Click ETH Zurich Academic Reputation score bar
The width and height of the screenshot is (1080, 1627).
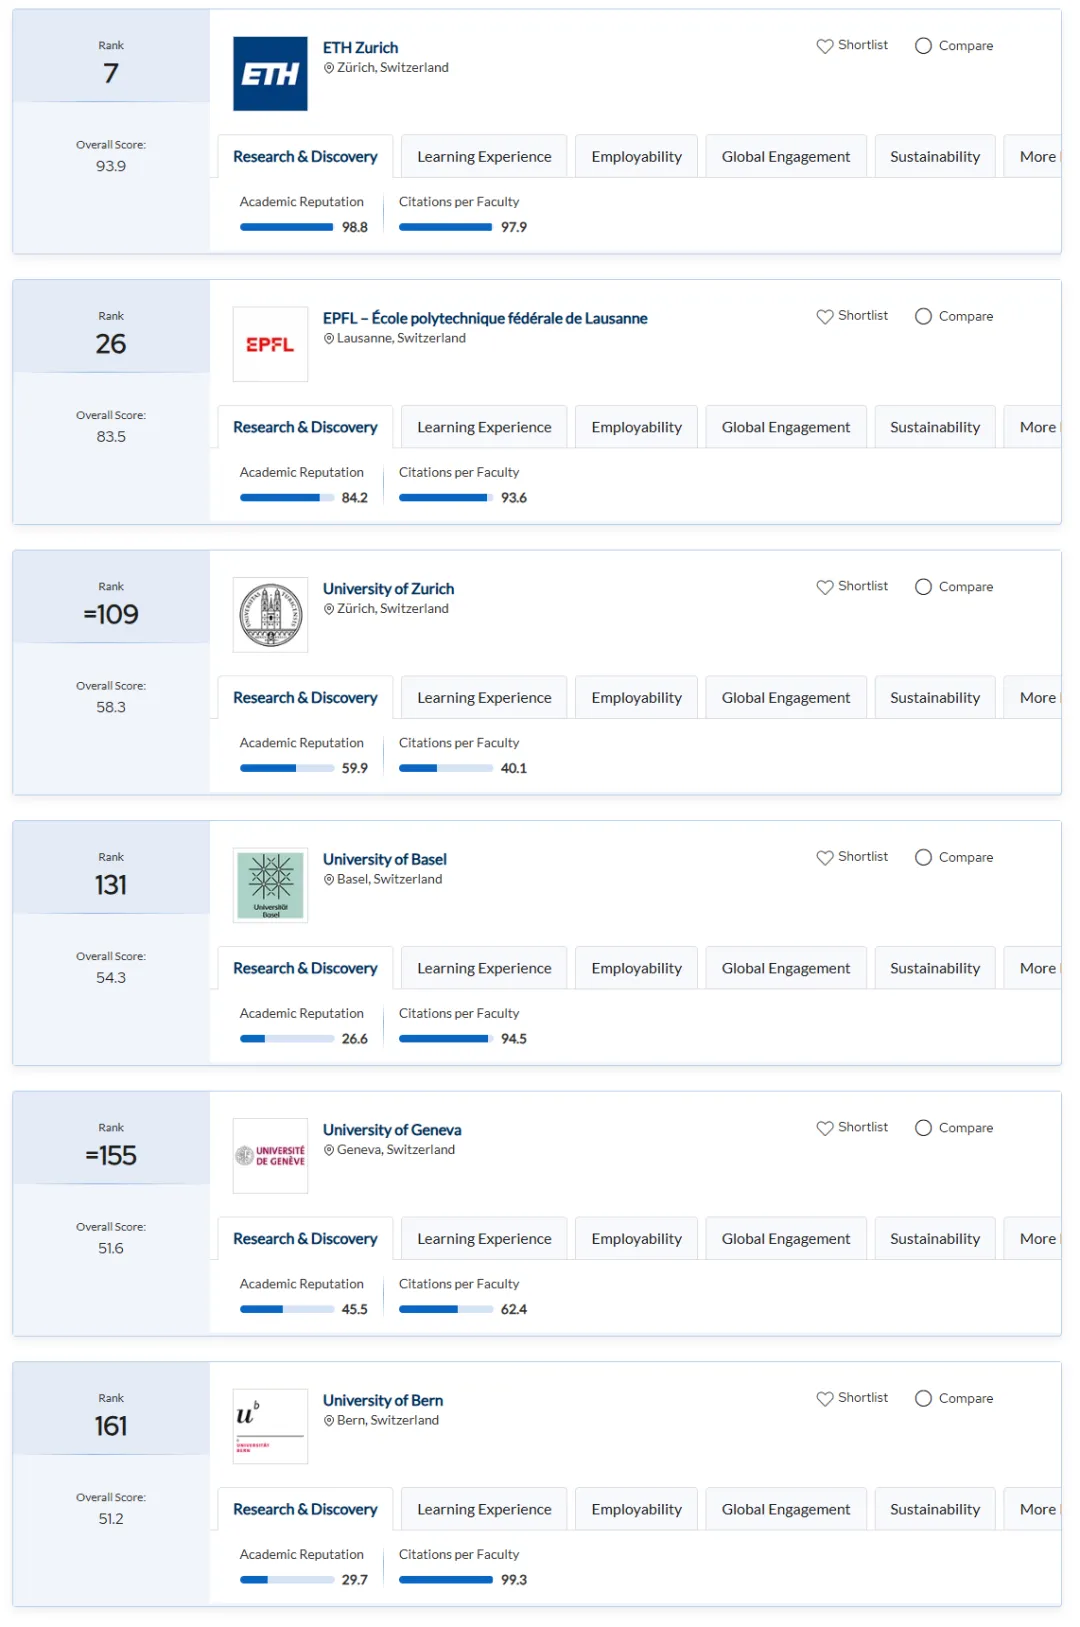pyautogui.click(x=286, y=227)
